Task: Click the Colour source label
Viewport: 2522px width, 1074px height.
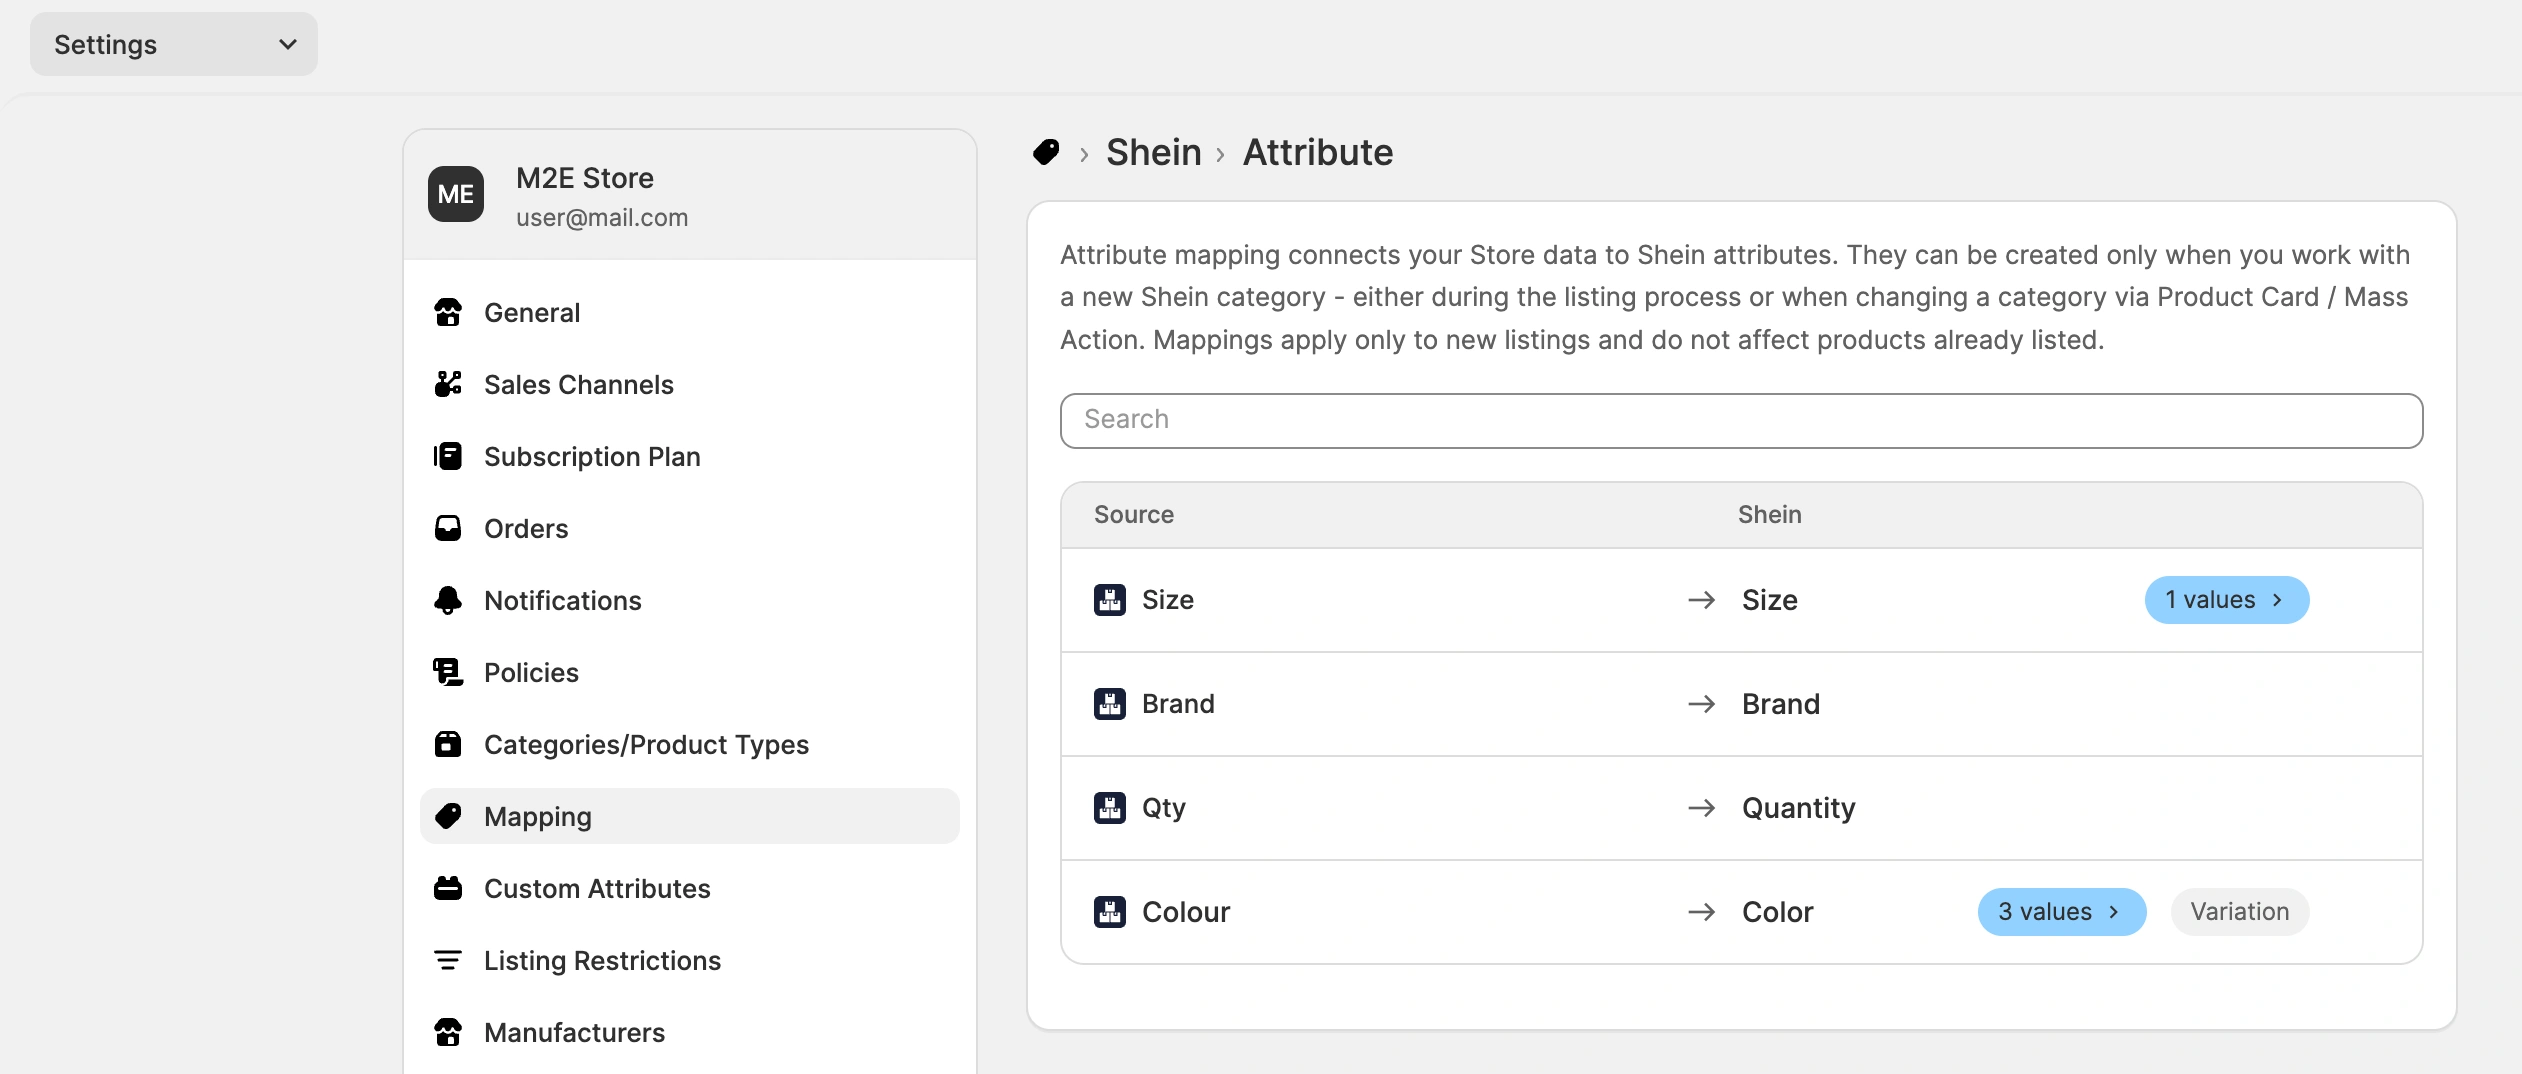Action: pos(1186,912)
